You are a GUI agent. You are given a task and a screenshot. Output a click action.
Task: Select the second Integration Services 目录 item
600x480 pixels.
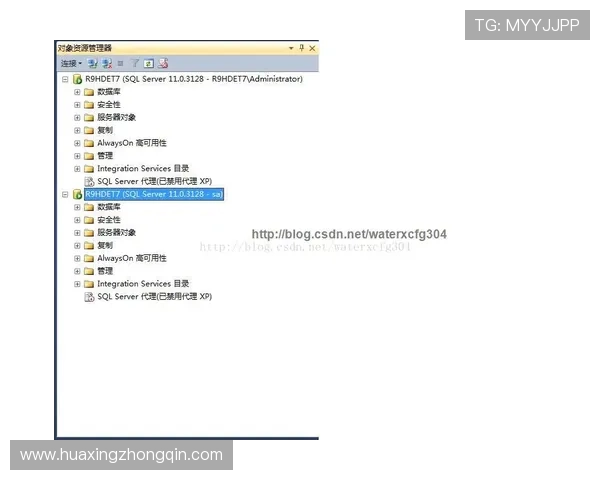[x=143, y=284]
